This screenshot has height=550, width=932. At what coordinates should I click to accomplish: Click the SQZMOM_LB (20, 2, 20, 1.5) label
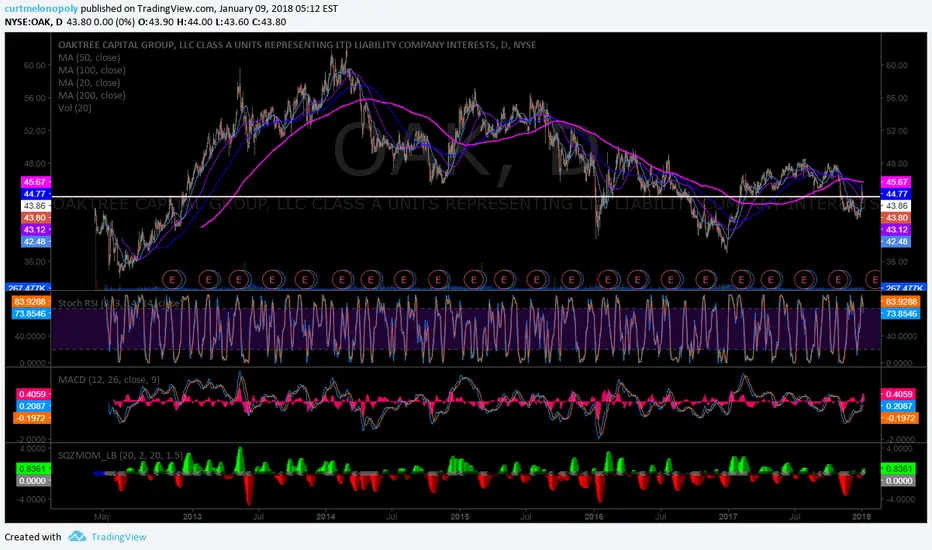[x=121, y=455]
